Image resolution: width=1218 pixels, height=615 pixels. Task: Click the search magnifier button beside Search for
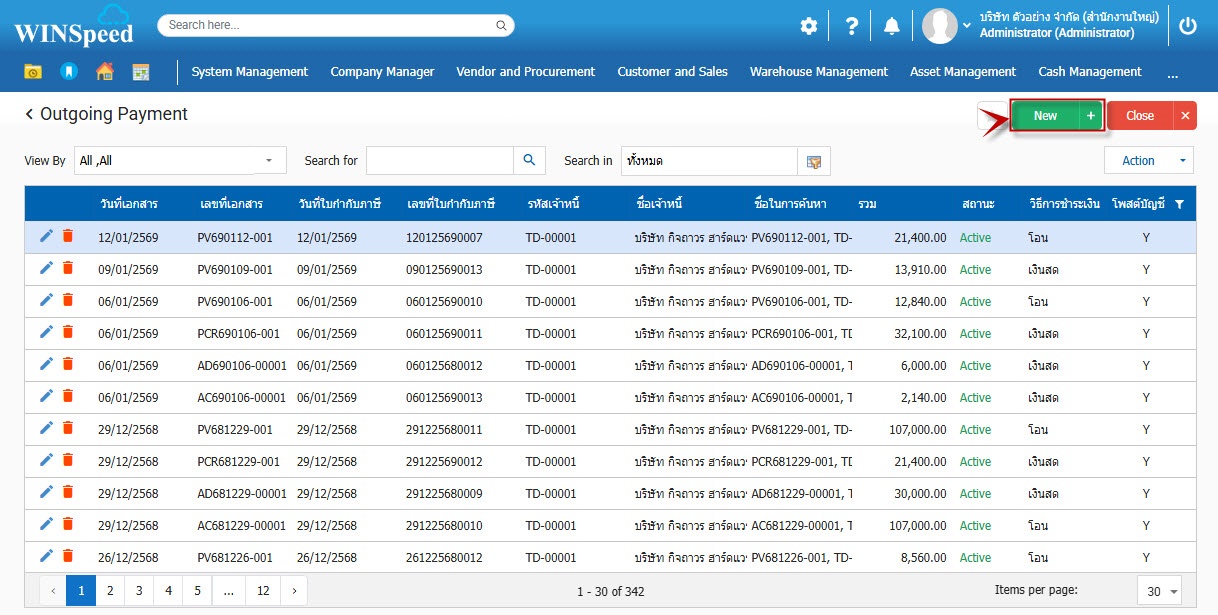tap(529, 160)
